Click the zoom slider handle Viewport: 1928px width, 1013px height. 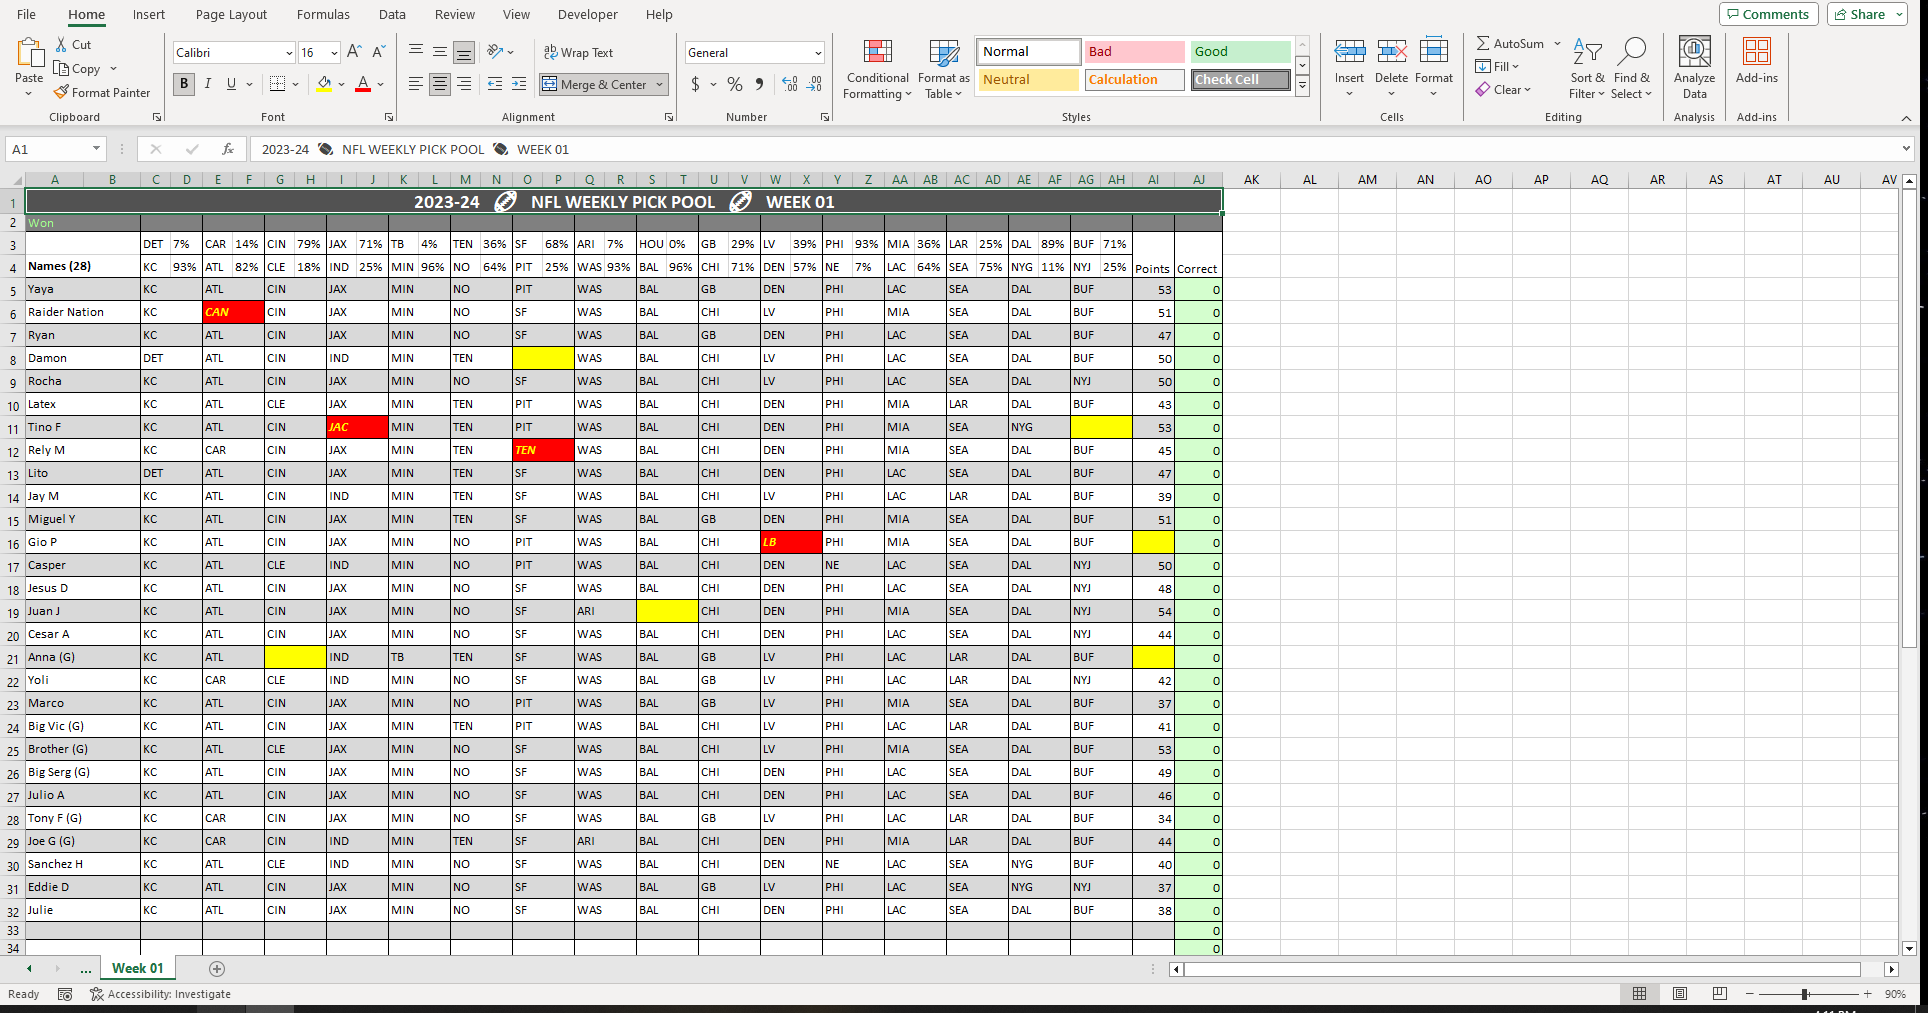coord(1804,994)
